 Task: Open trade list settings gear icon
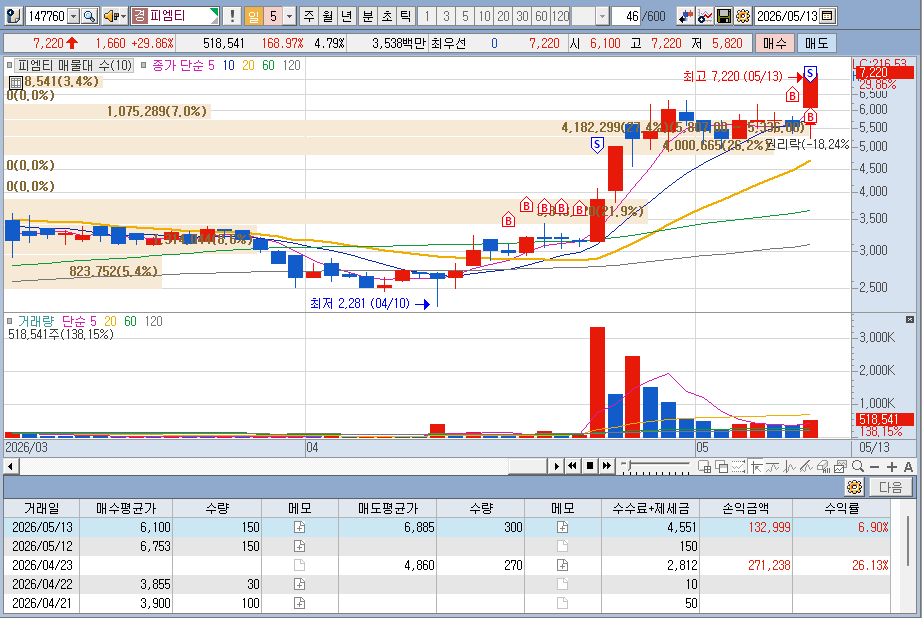(854, 487)
